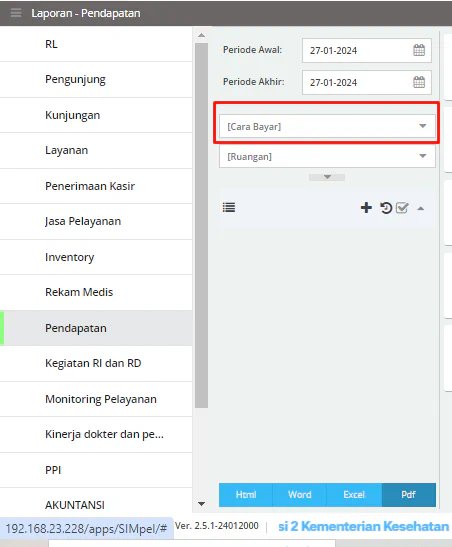Export report as Excel

354,495
